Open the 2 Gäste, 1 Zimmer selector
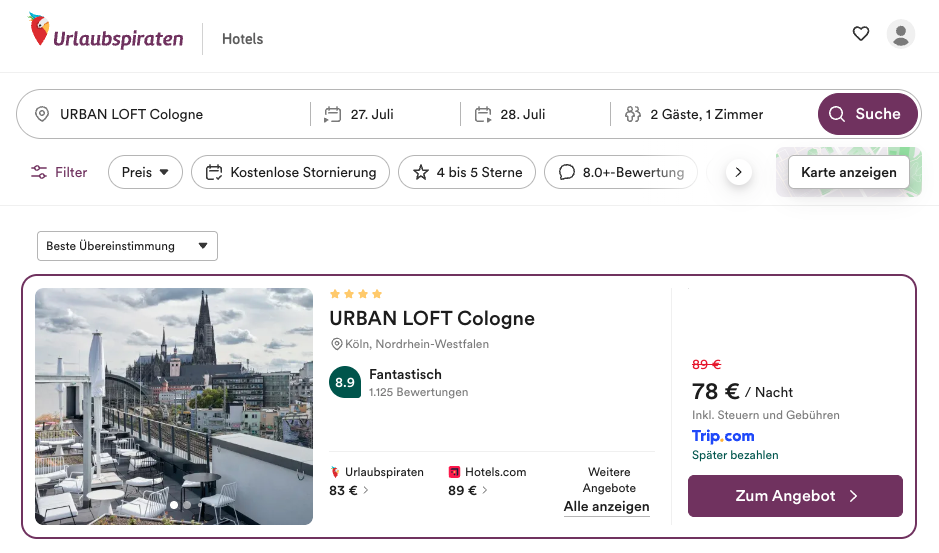The width and height of the screenshot is (939, 553). [x=706, y=115]
